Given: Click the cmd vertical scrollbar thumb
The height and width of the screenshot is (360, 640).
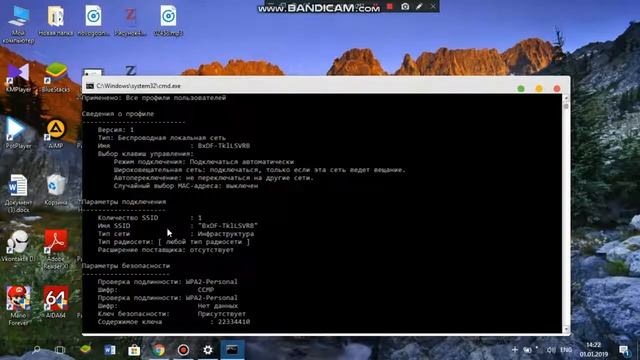Looking at the screenshot, I should click(x=566, y=107).
